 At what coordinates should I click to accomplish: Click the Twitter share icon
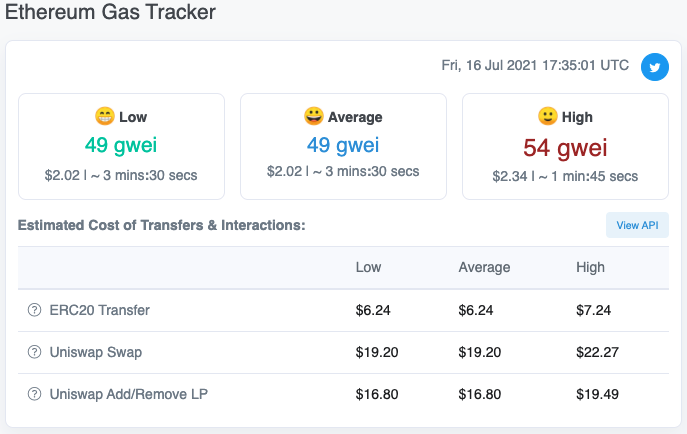click(x=655, y=67)
